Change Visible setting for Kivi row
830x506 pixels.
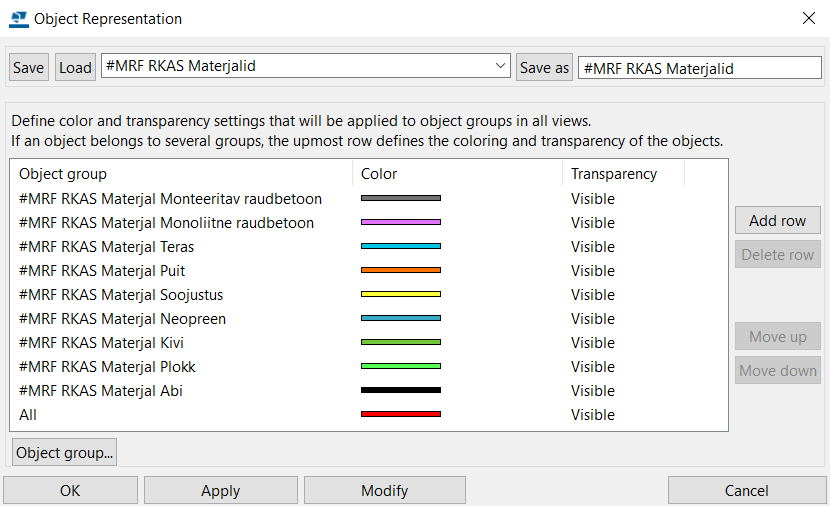coord(592,342)
